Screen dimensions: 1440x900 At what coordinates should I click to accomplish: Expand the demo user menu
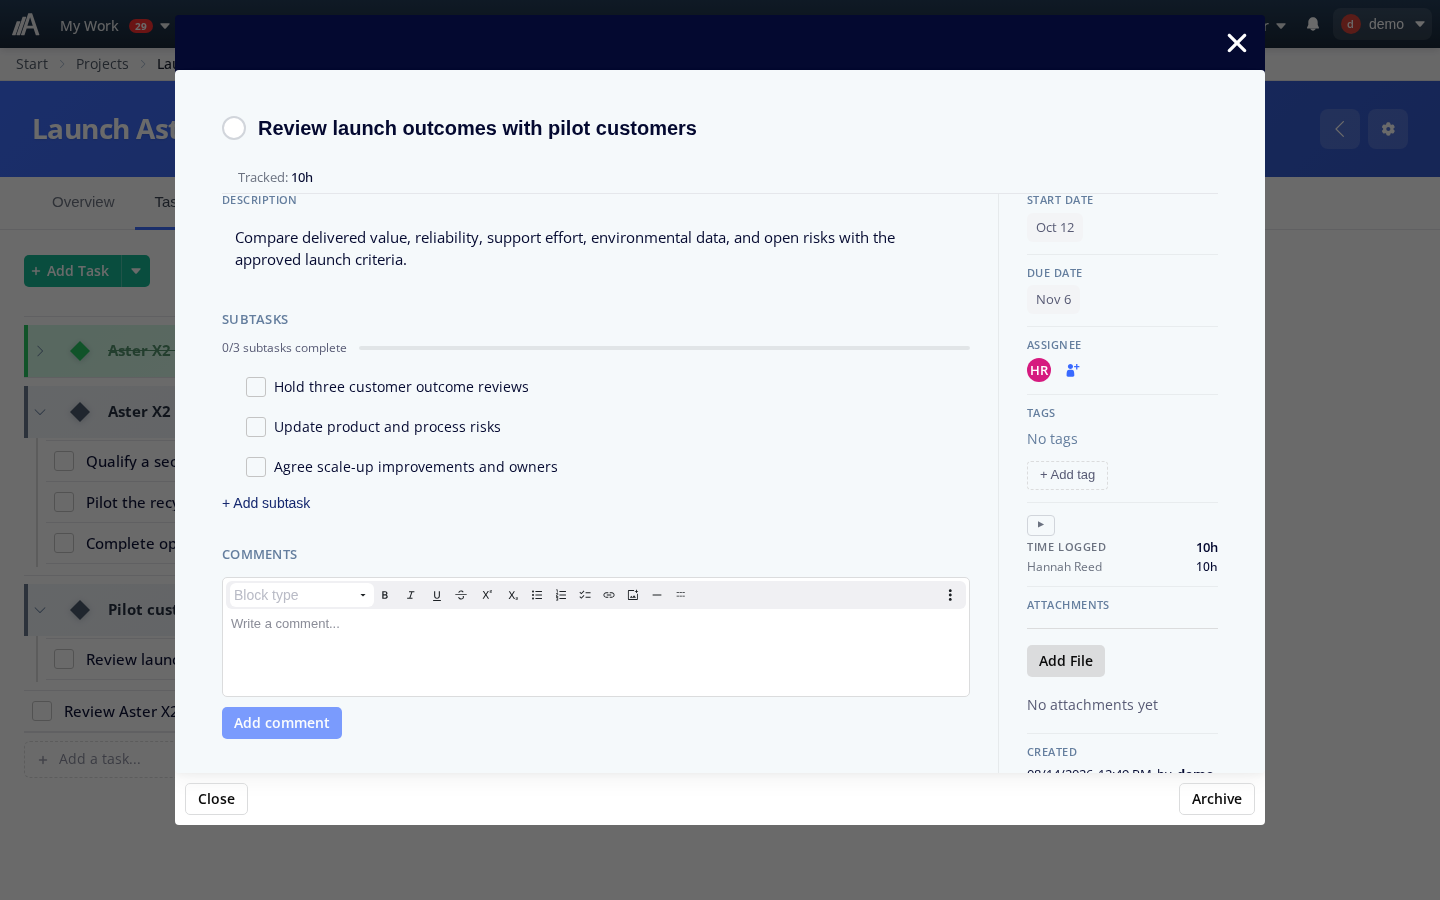click(x=1385, y=24)
